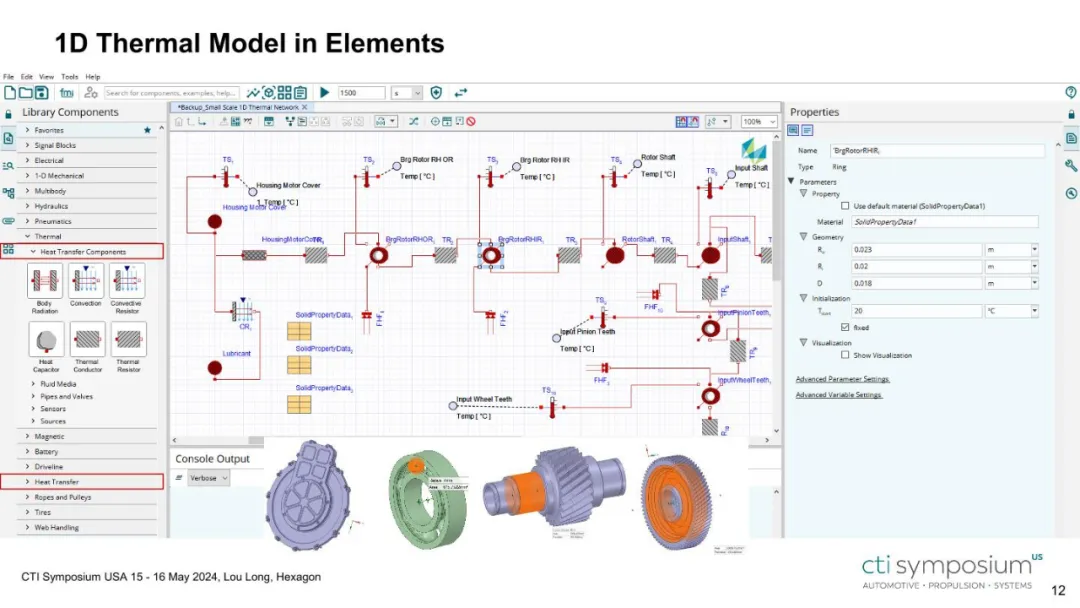Collapse the Parameters section
The width and height of the screenshot is (1080, 608).
(791, 181)
